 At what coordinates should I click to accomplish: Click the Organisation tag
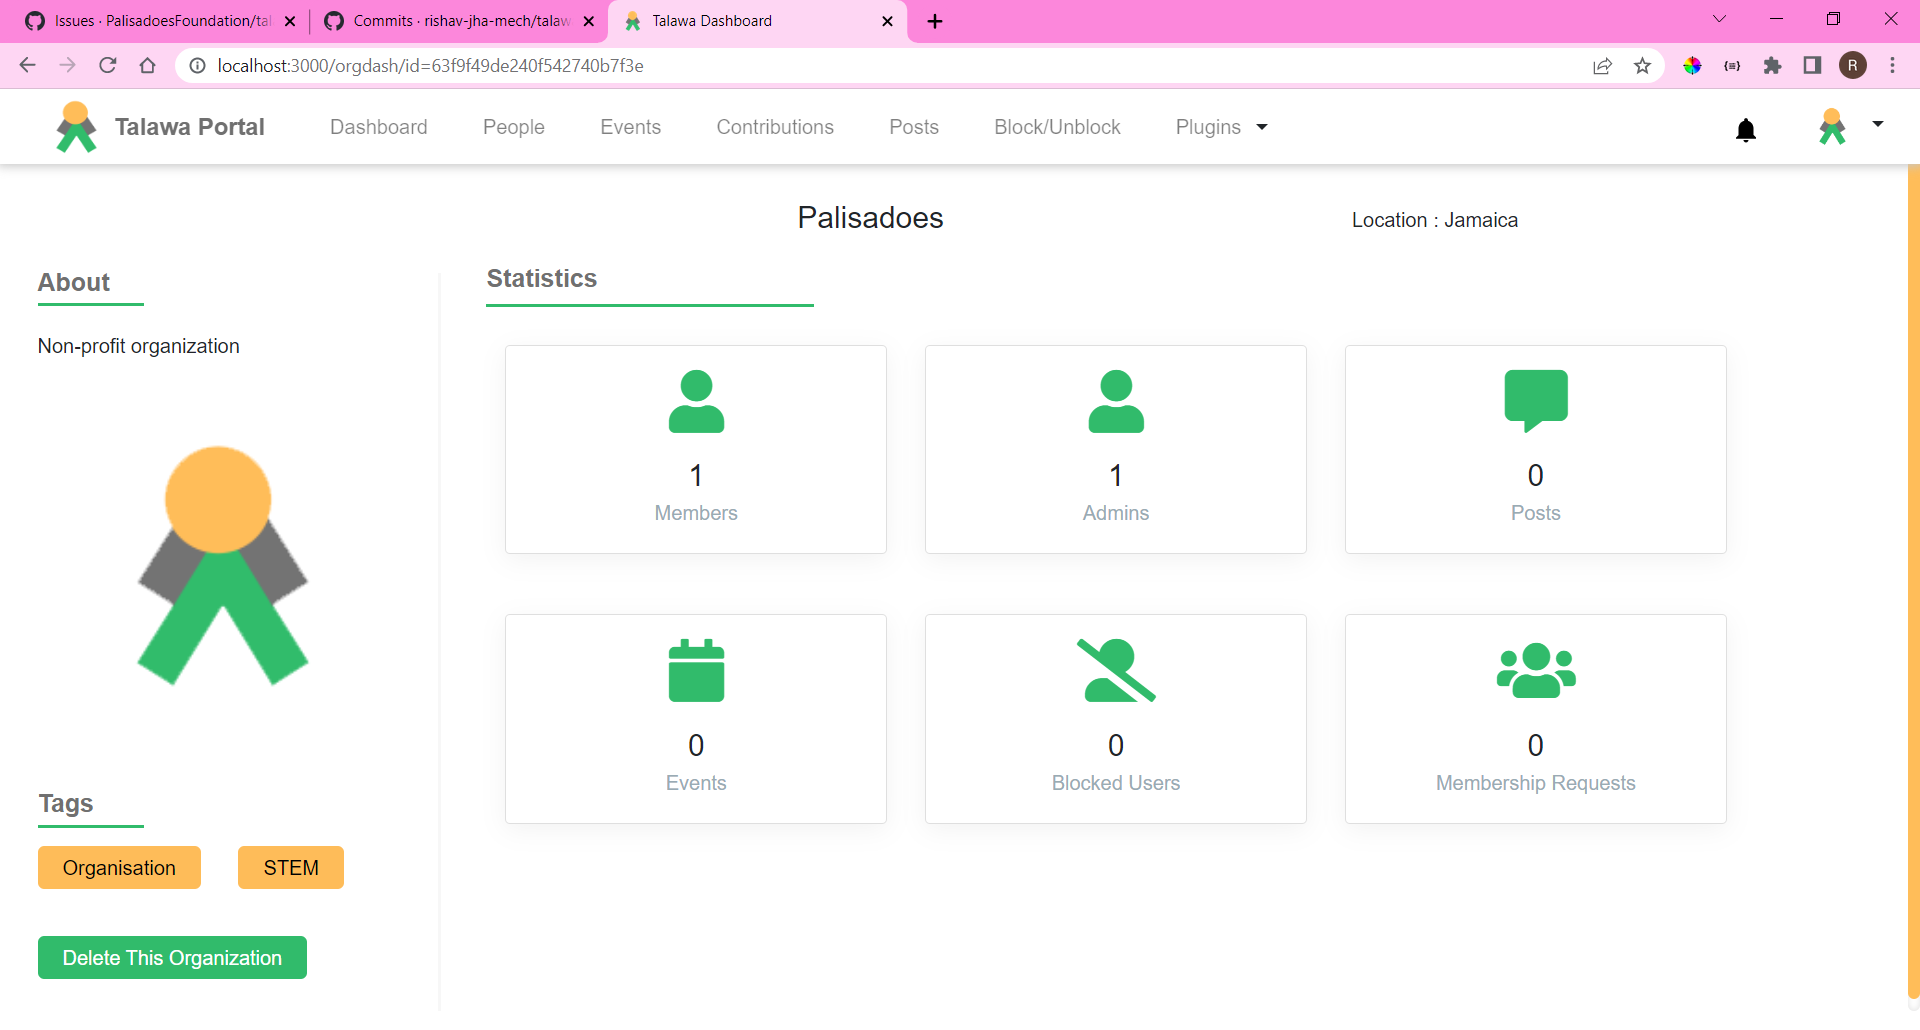click(119, 868)
